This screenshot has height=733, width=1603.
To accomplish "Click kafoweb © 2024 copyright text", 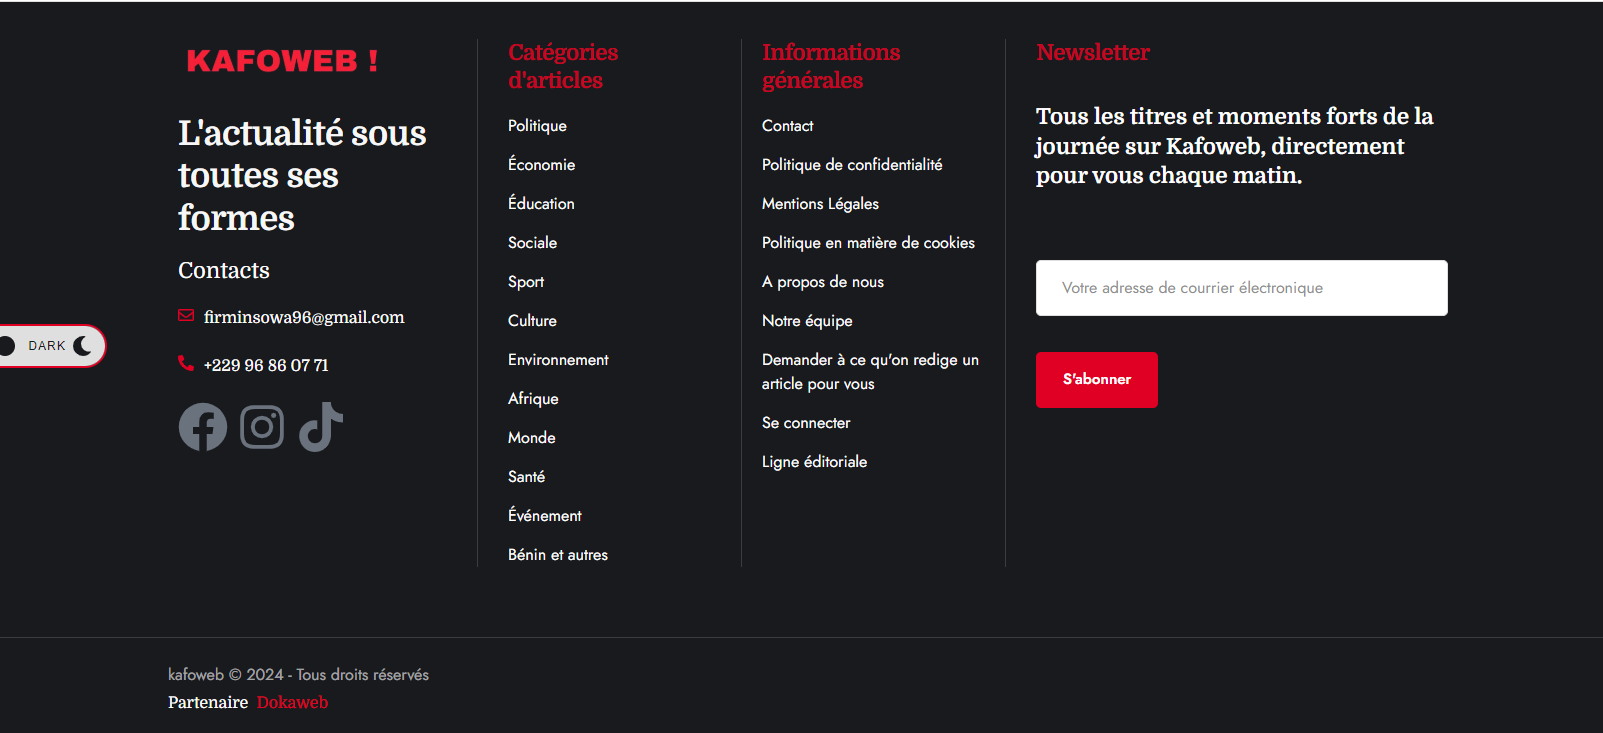I will 298,675.
